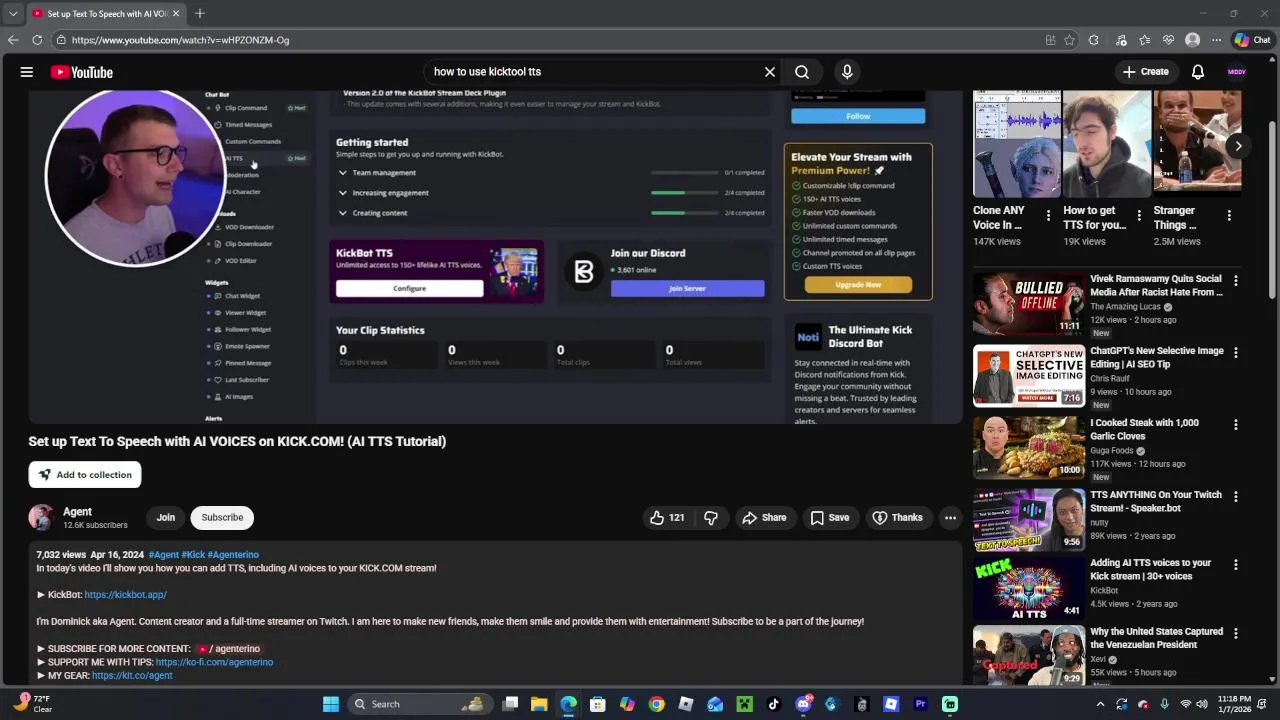This screenshot has height=720, width=1280.
Task: Reload the page in the browser
Action: [37, 40]
